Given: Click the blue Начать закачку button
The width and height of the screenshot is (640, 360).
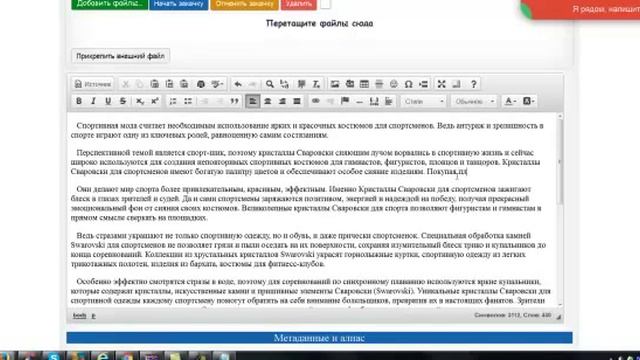Looking at the screenshot, I should (179, 4).
